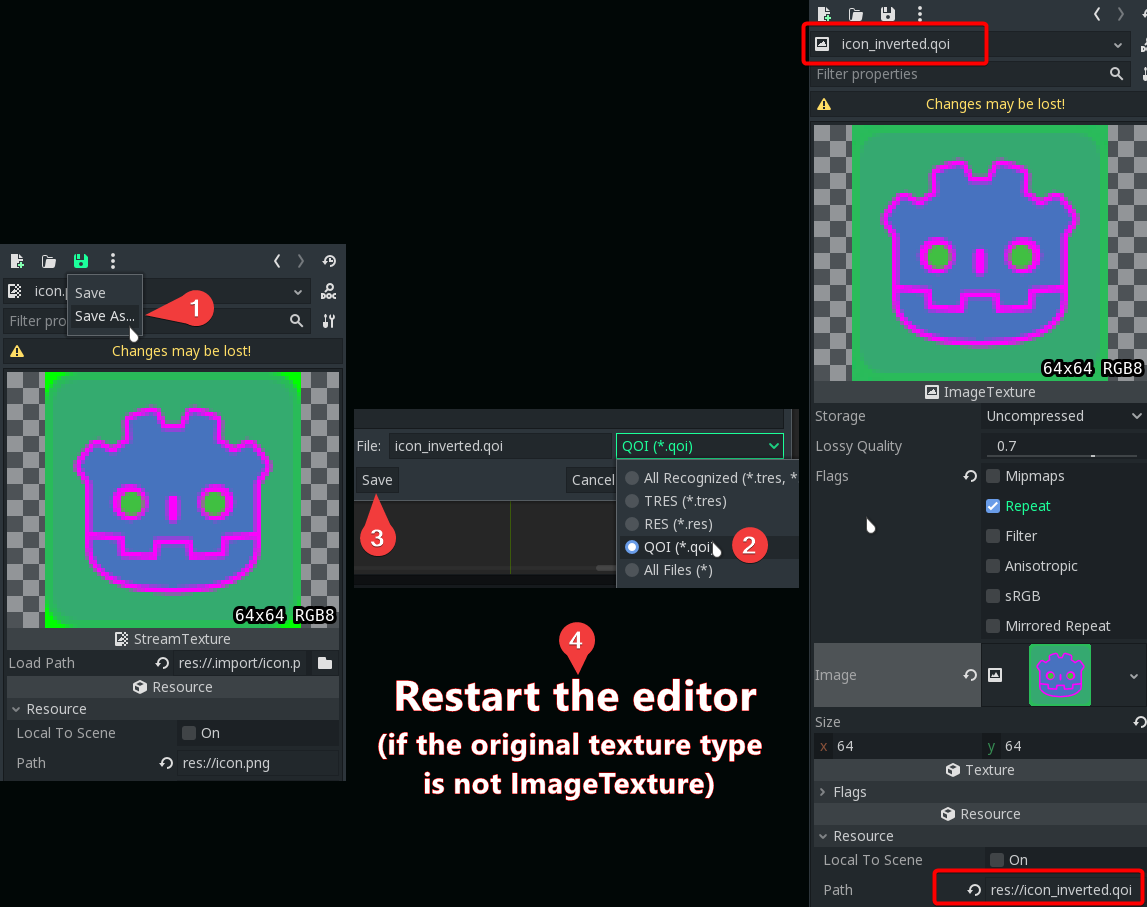This screenshot has height=907, width=1147.
Task: Enable the sRGB flag checkbox
Action: [x=993, y=596]
